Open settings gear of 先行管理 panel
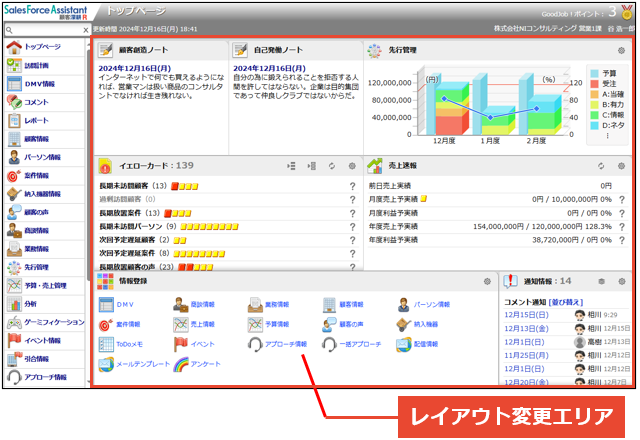The image size is (640, 440). click(x=621, y=50)
